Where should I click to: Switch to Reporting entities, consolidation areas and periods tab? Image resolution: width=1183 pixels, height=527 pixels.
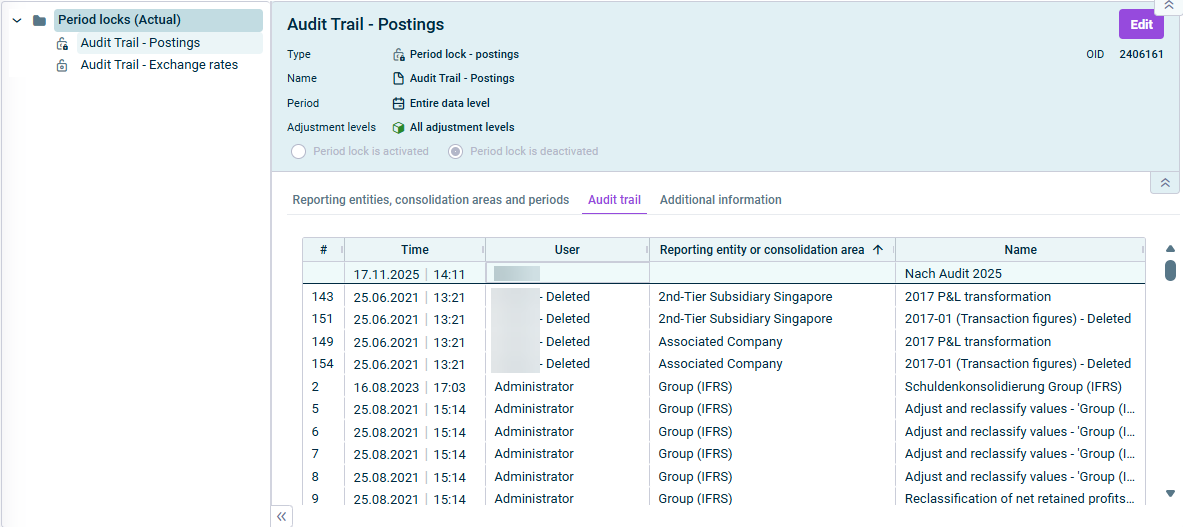(430, 200)
